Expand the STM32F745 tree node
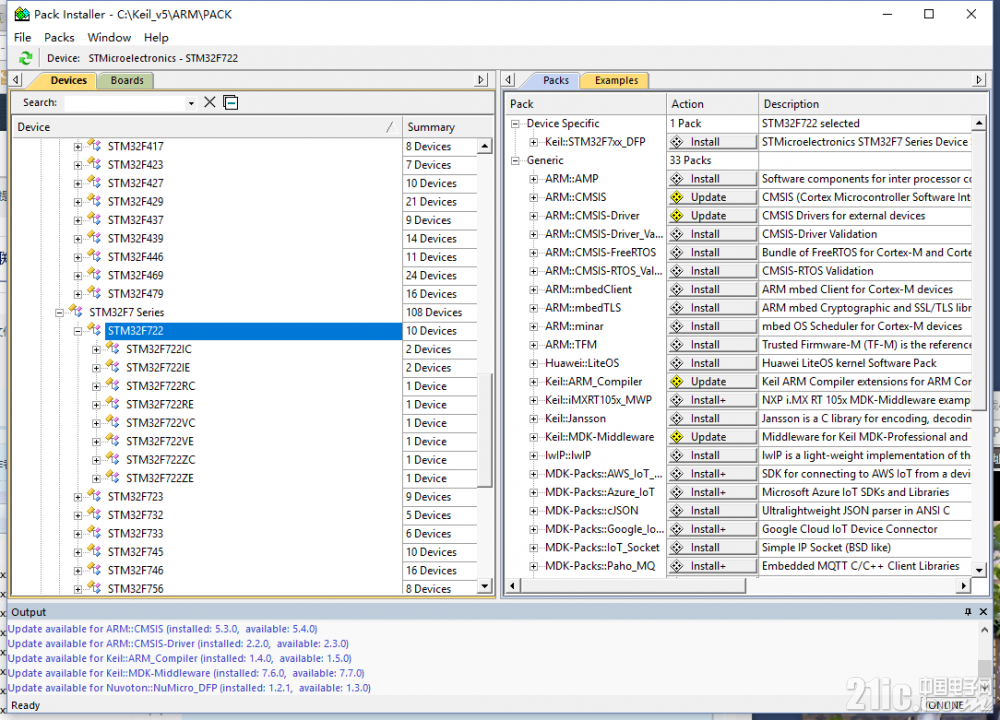This screenshot has height=720, width=1000. point(78,552)
